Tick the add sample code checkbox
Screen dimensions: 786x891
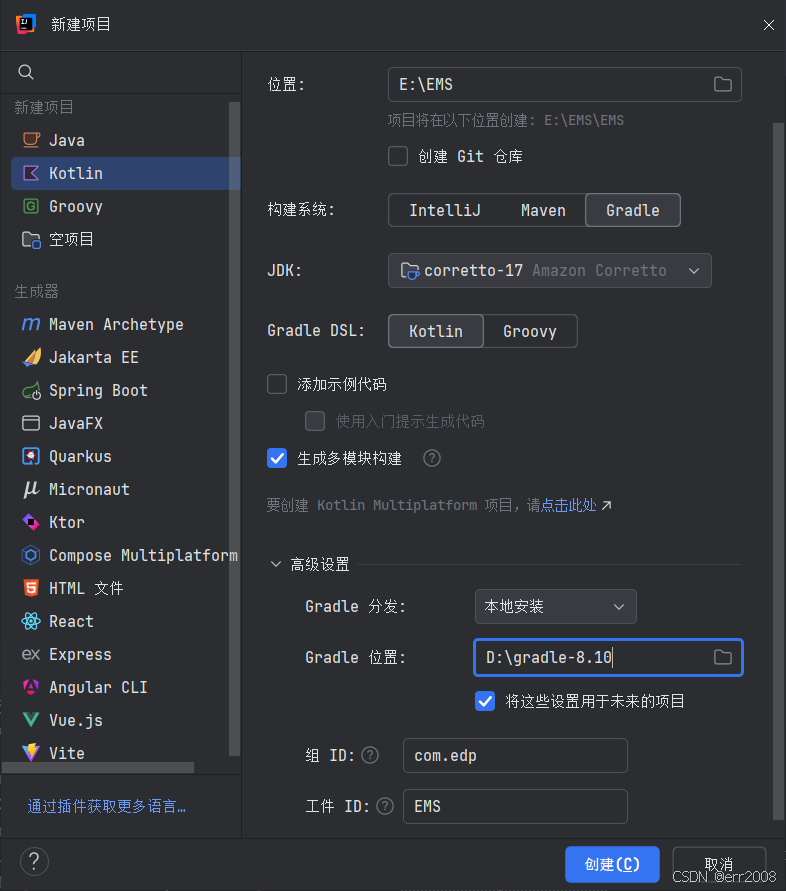click(277, 384)
